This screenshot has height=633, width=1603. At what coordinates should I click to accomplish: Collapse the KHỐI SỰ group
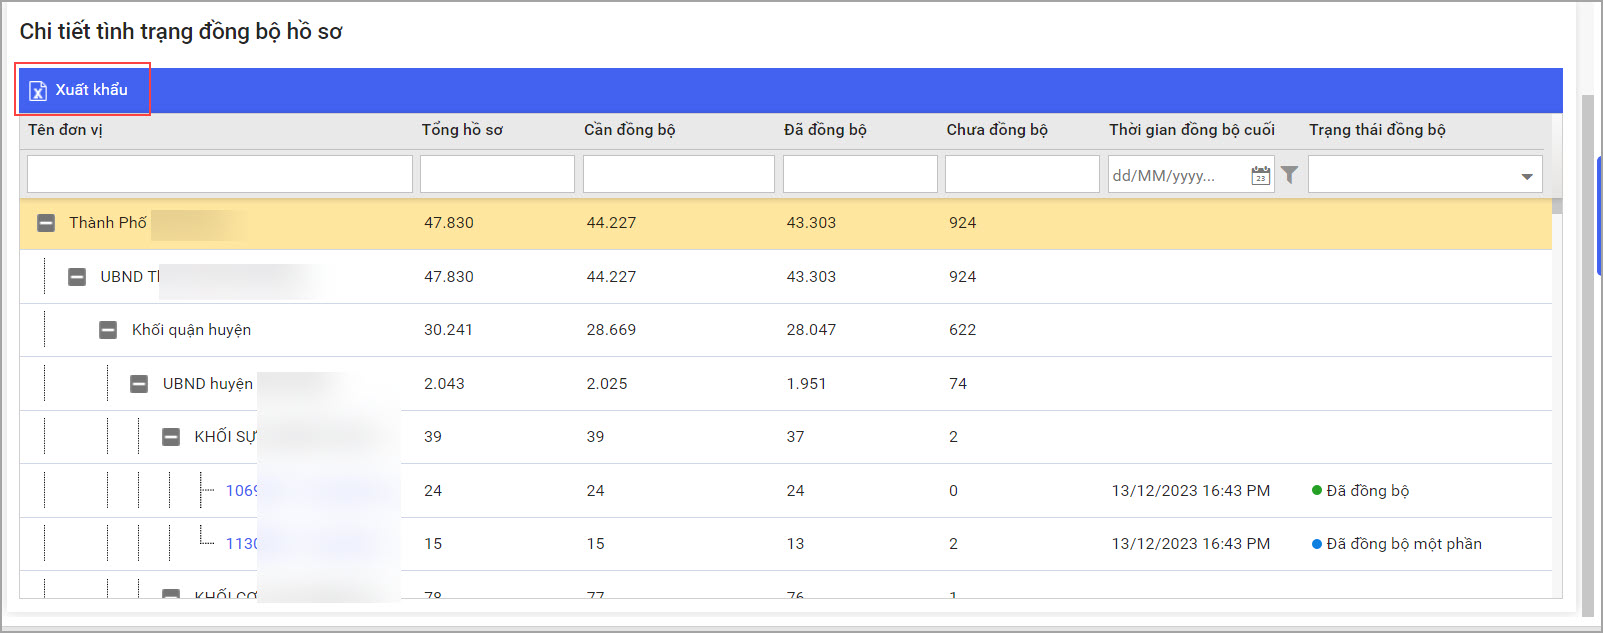pyautogui.click(x=171, y=437)
